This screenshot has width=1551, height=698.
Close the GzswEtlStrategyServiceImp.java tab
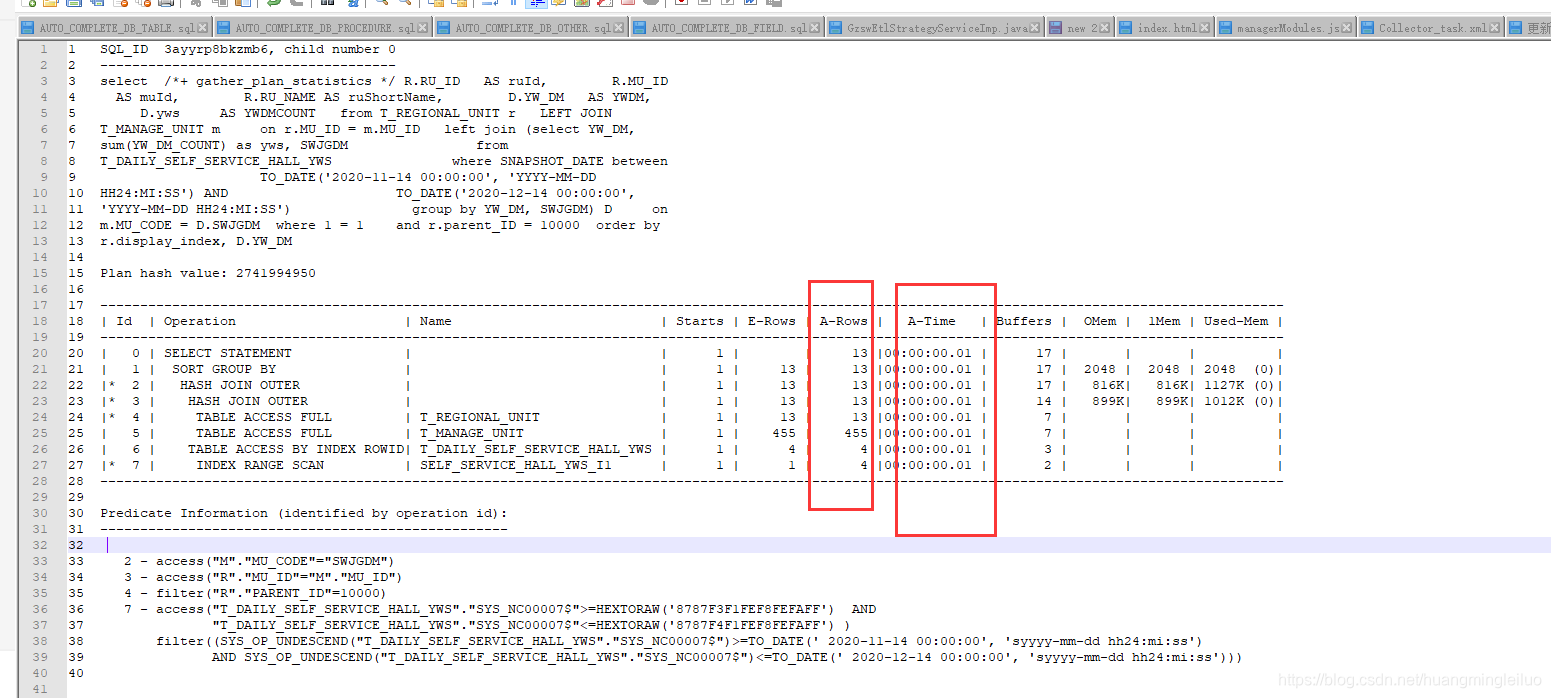1036,29
